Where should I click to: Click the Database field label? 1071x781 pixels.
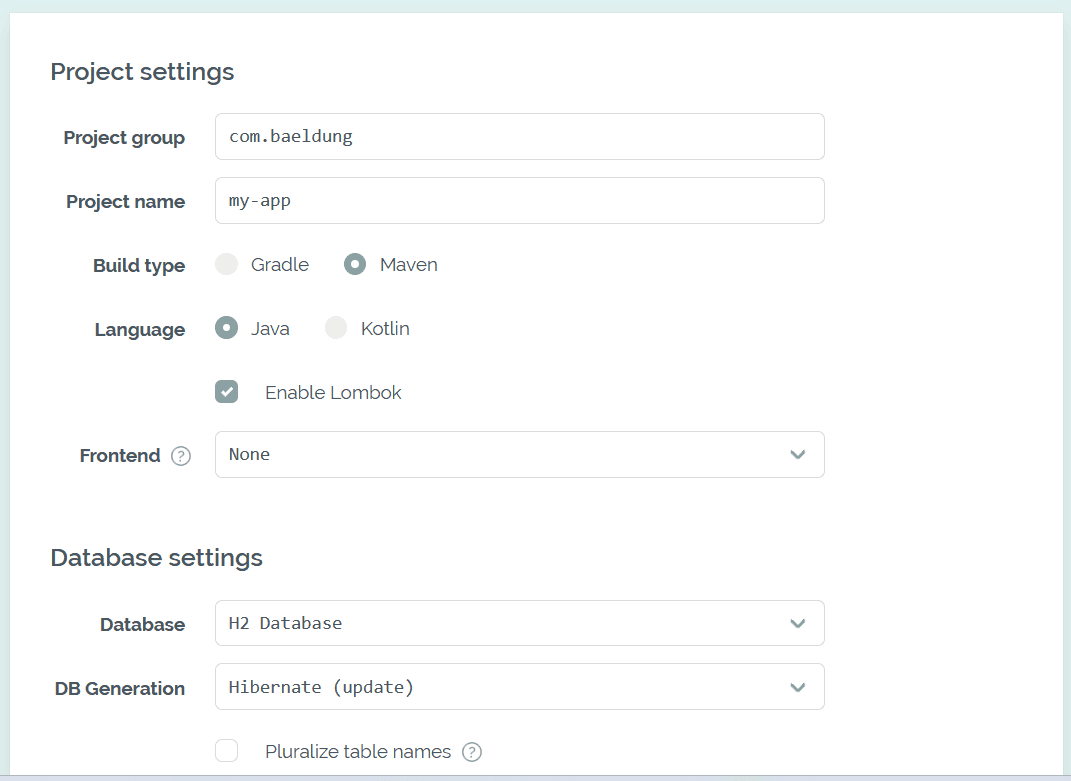point(143,625)
